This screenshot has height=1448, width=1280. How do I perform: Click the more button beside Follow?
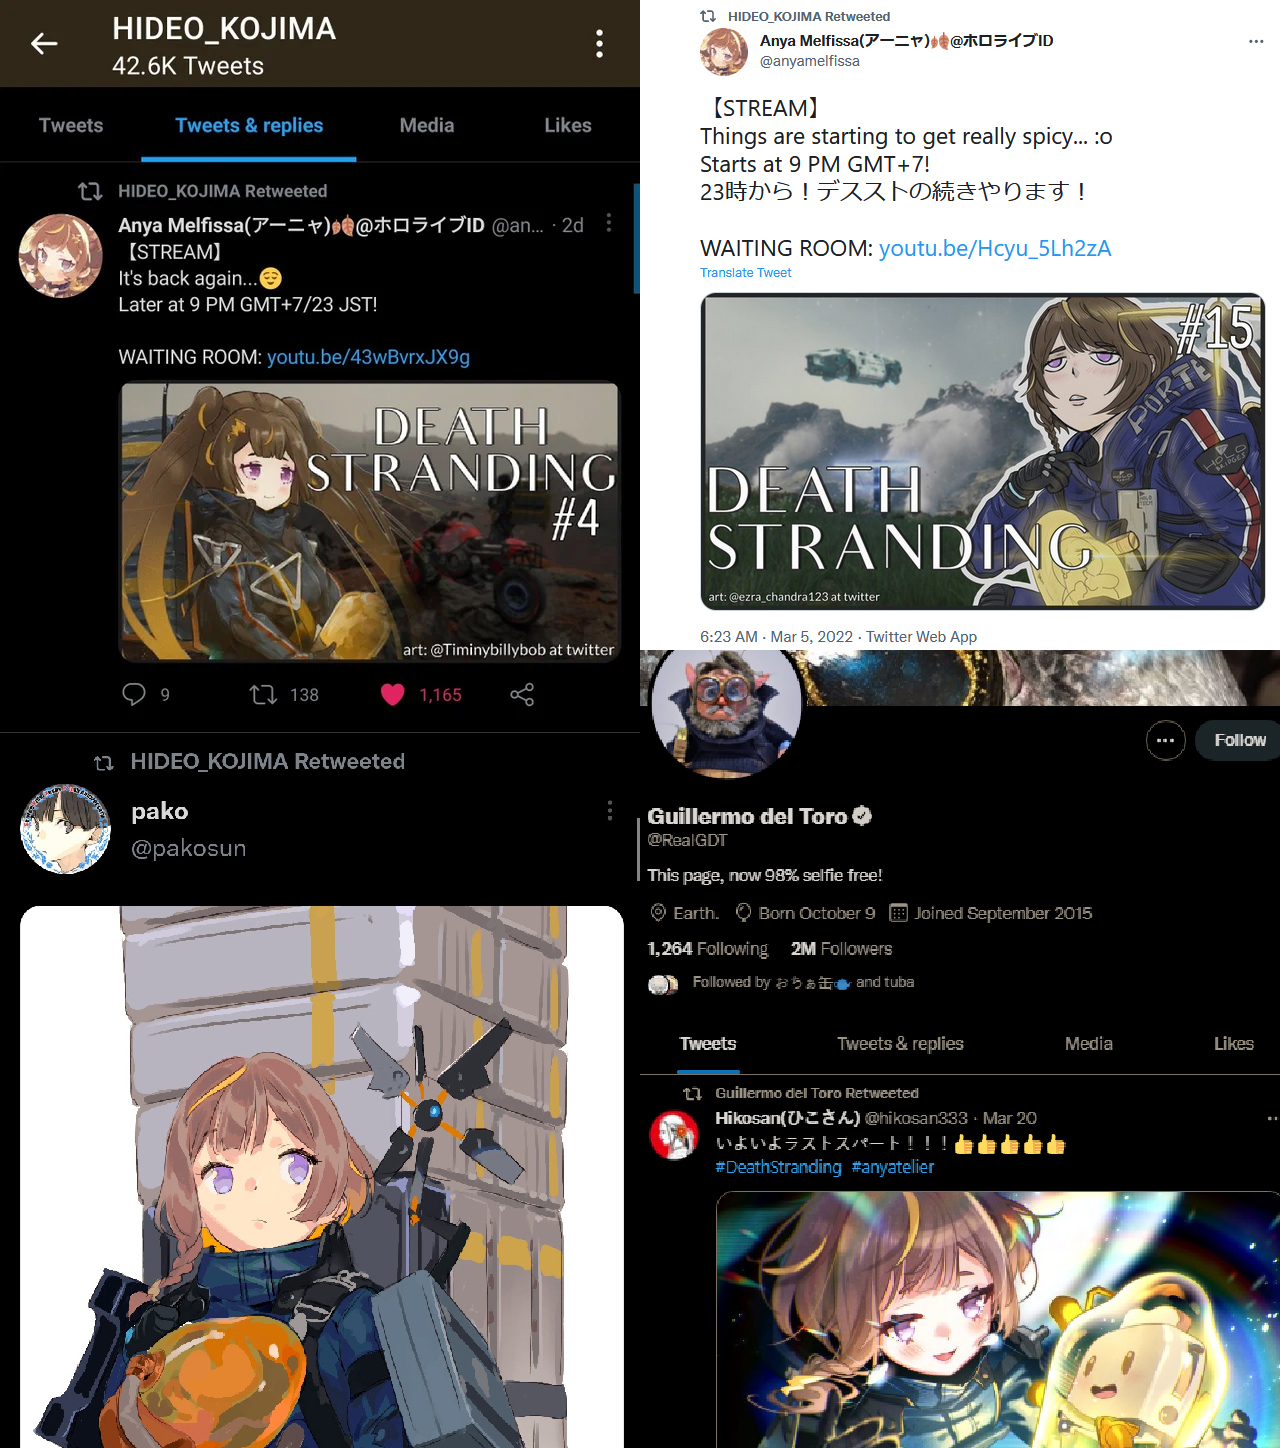1166,740
